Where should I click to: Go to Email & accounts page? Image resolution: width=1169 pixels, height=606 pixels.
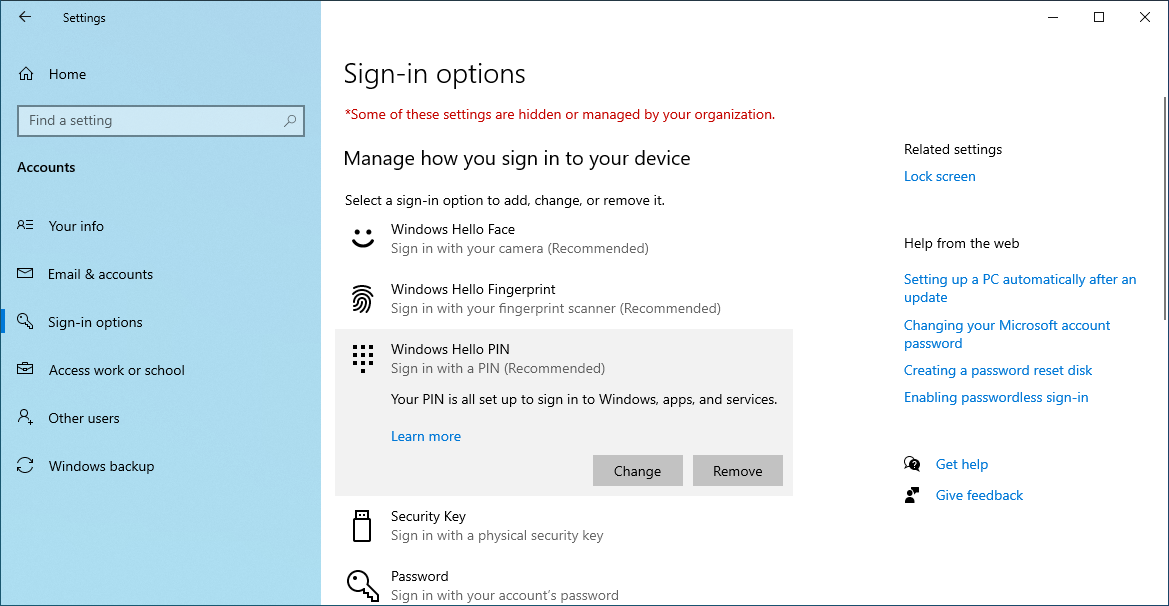coord(100,274)
